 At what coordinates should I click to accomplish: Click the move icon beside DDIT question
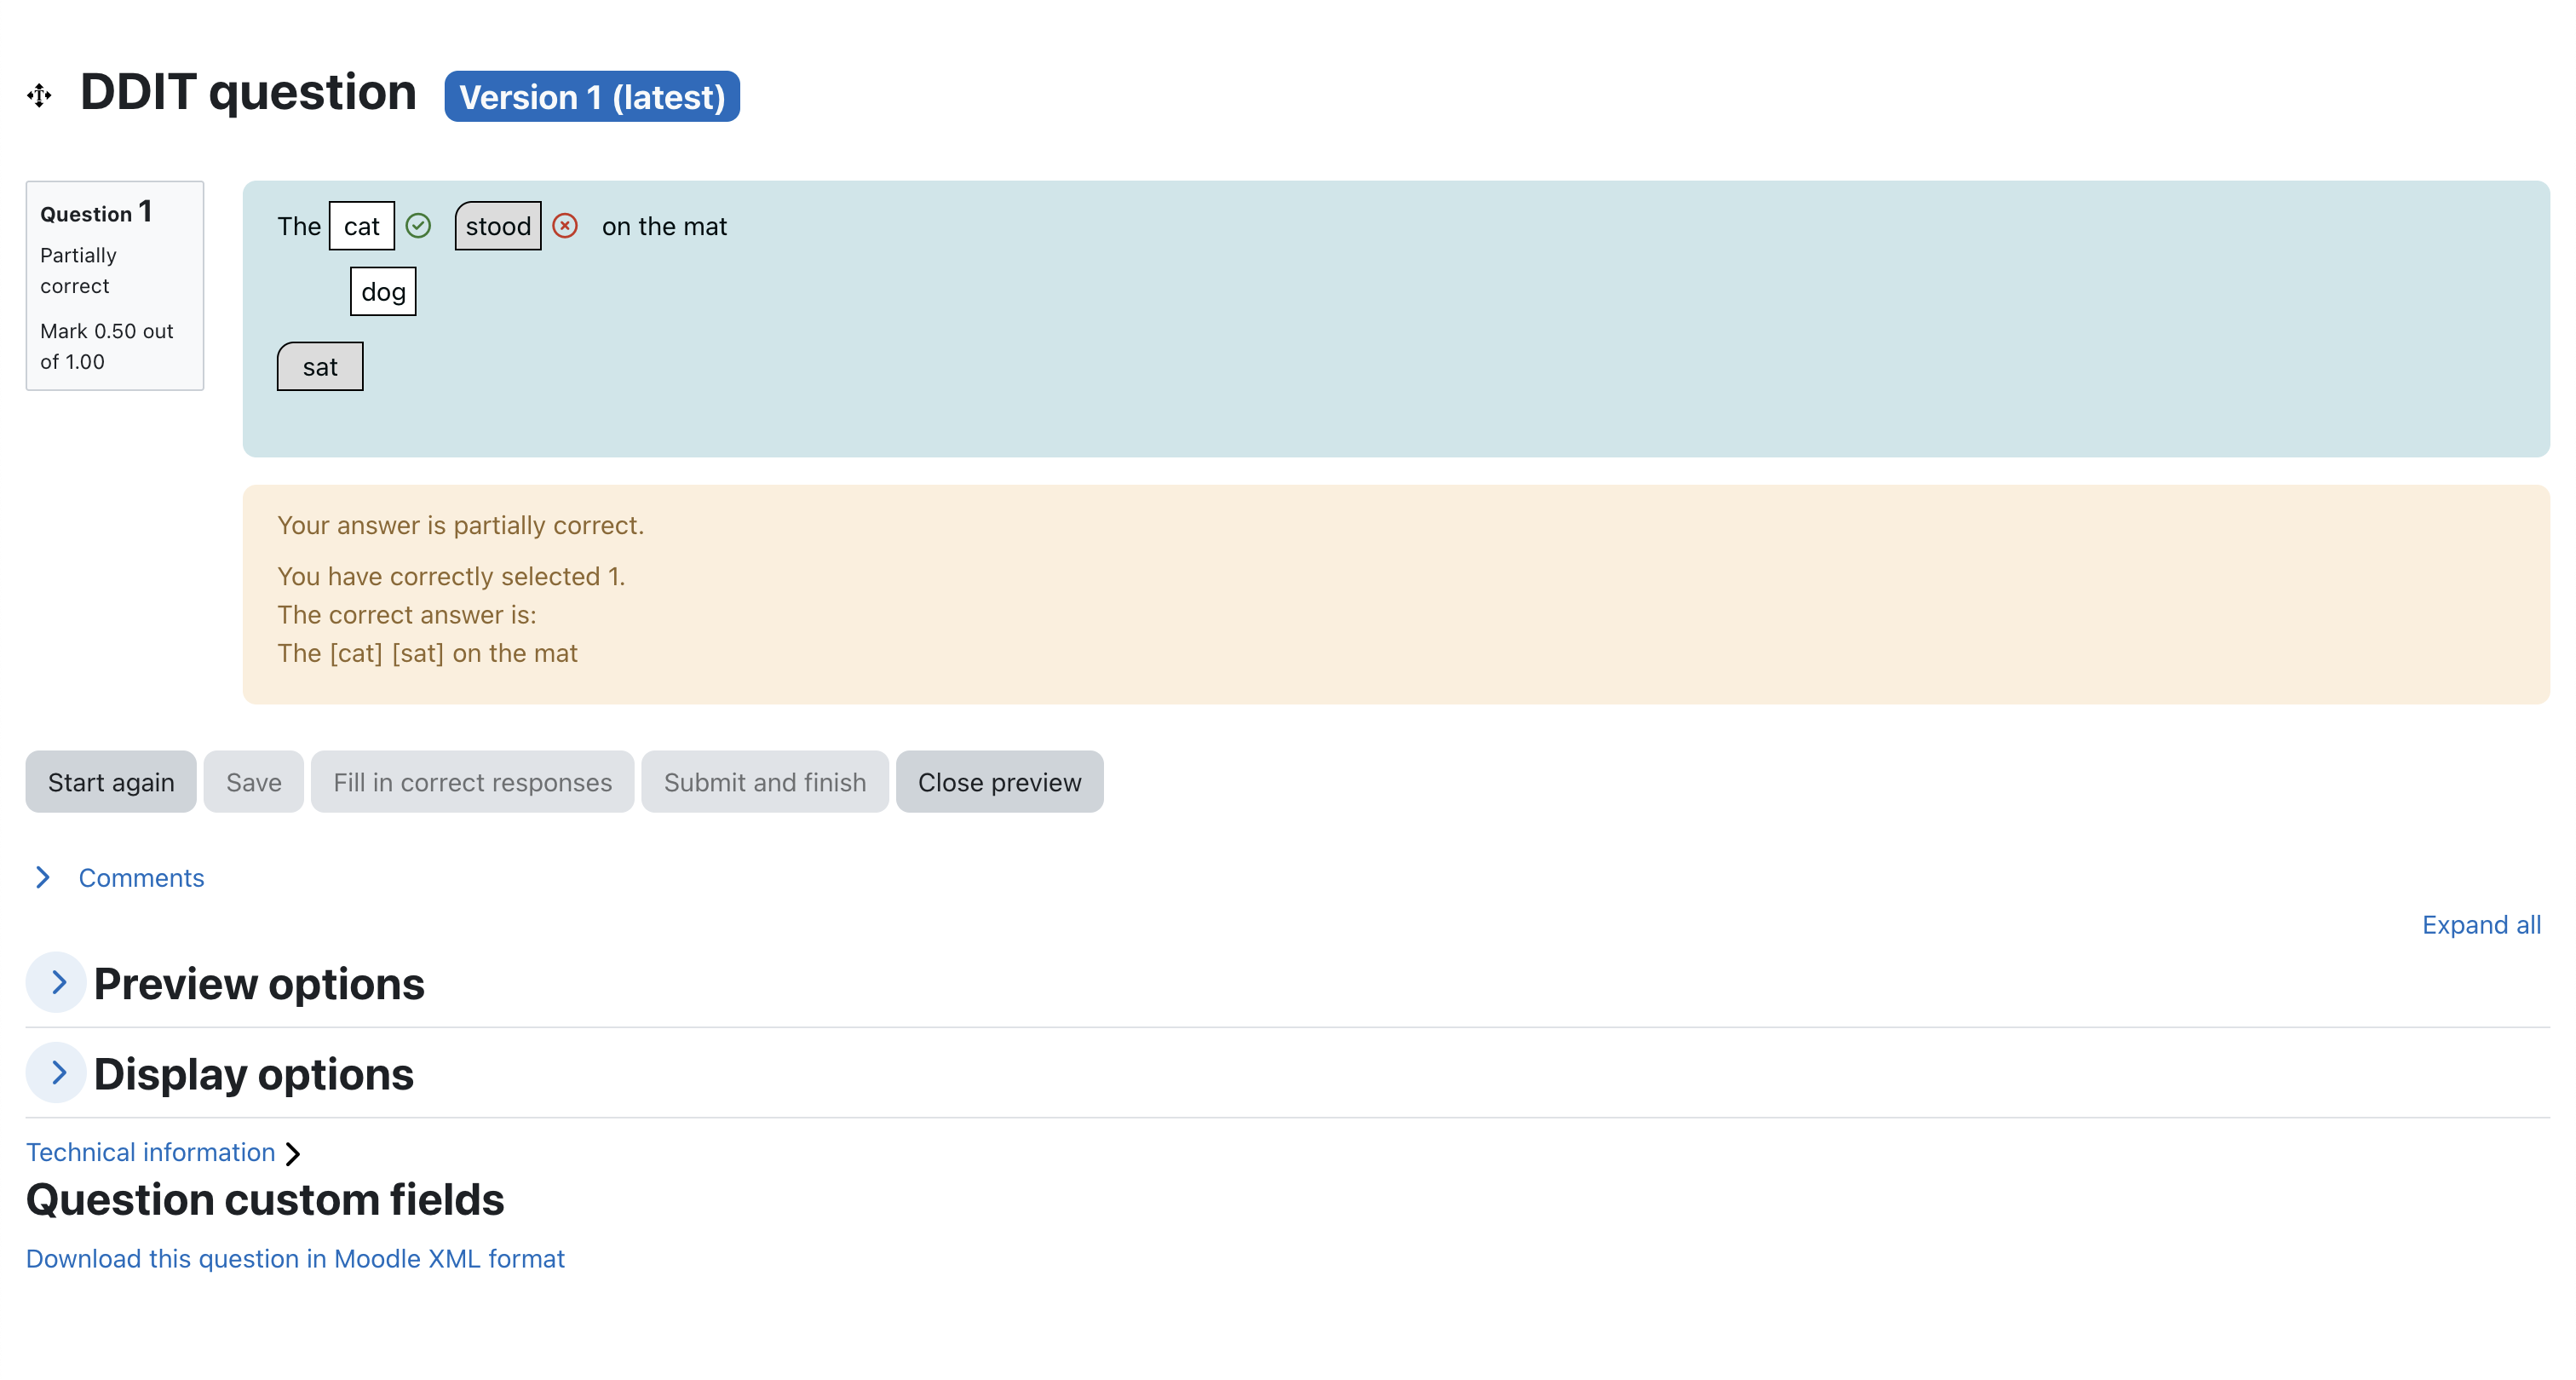click(39, 96)
